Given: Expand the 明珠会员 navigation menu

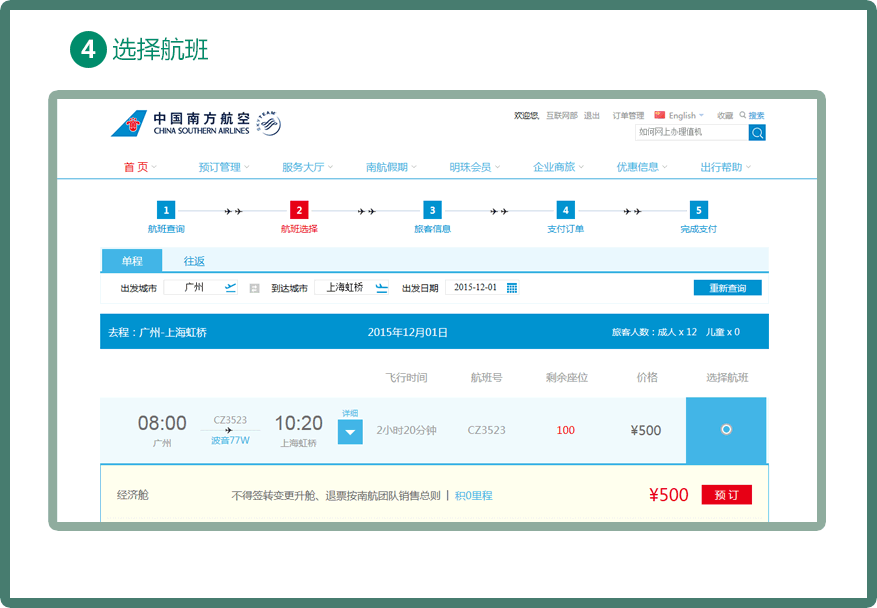Looking at the screenshot, I should (474, 167).
